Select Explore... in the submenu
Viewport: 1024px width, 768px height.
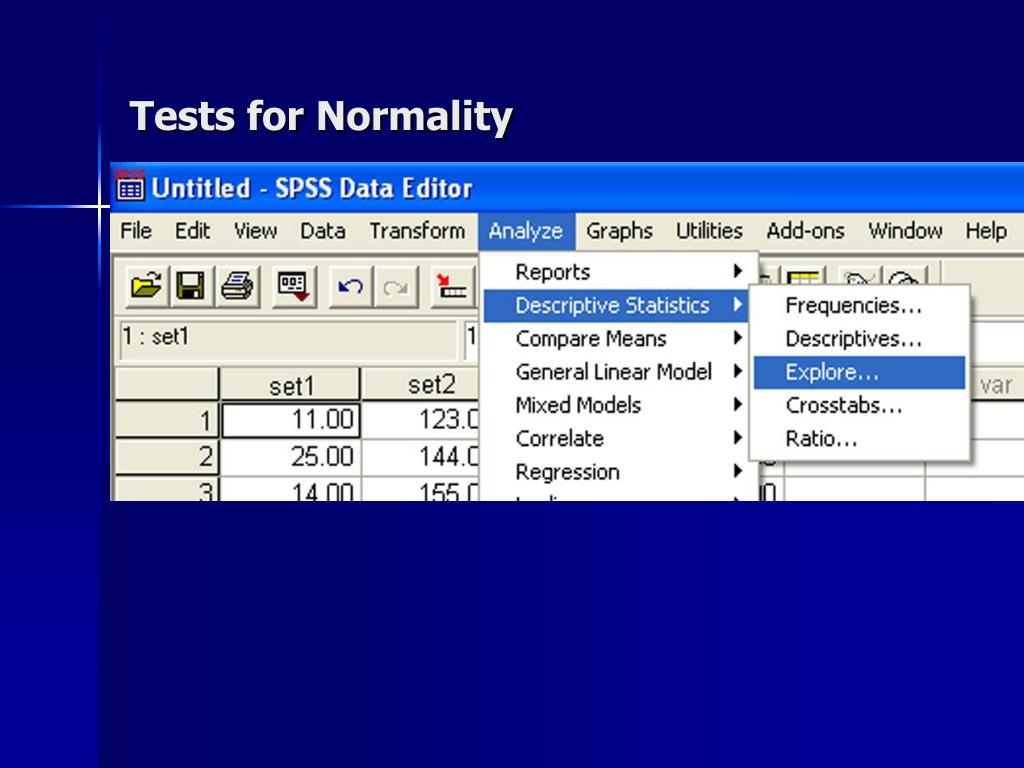pos(859,372)
